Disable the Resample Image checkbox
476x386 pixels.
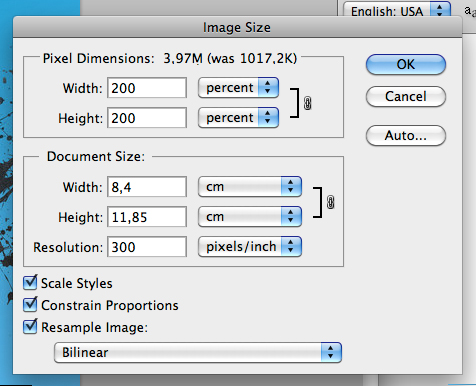tap(30, 326)
